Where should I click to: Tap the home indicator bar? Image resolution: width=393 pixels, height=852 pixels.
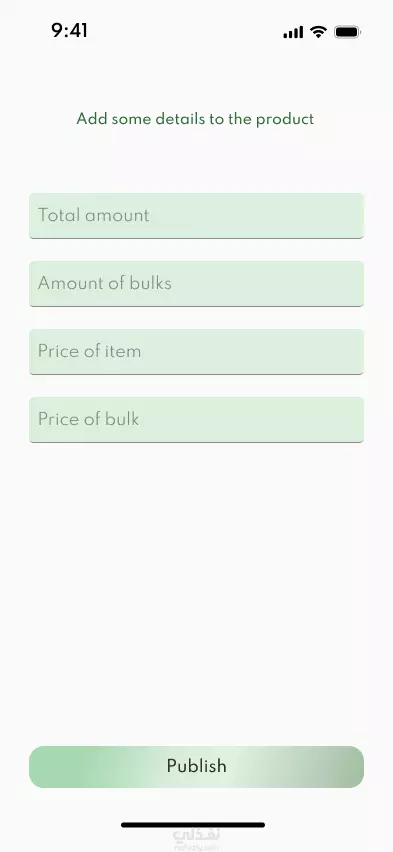pos(193,825)
